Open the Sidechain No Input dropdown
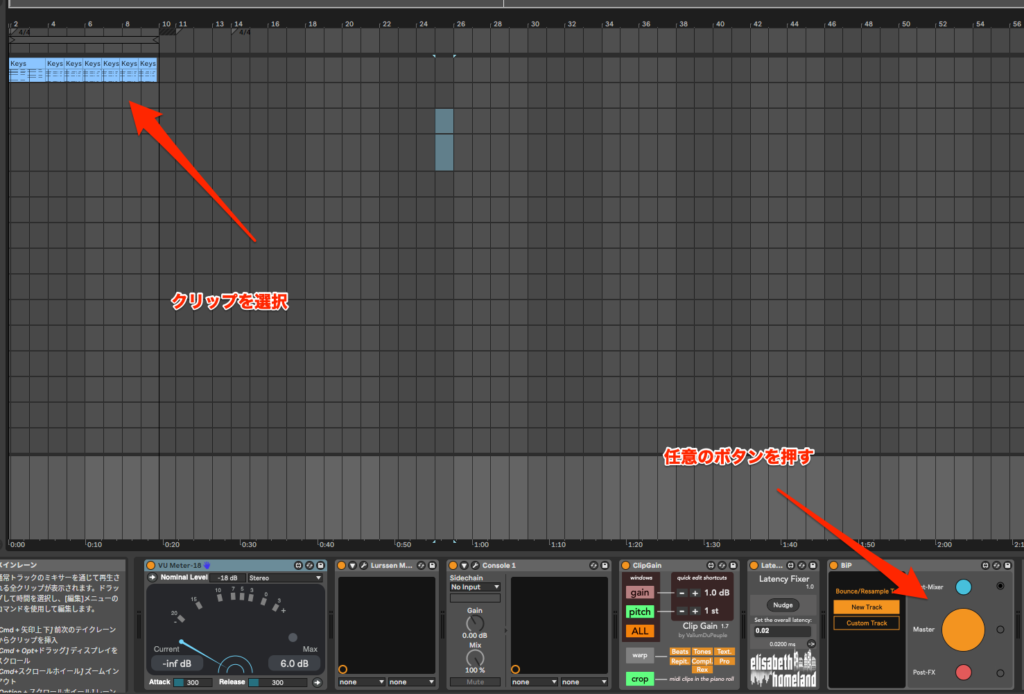This screenshot has width=1024, height=694. 475,587
